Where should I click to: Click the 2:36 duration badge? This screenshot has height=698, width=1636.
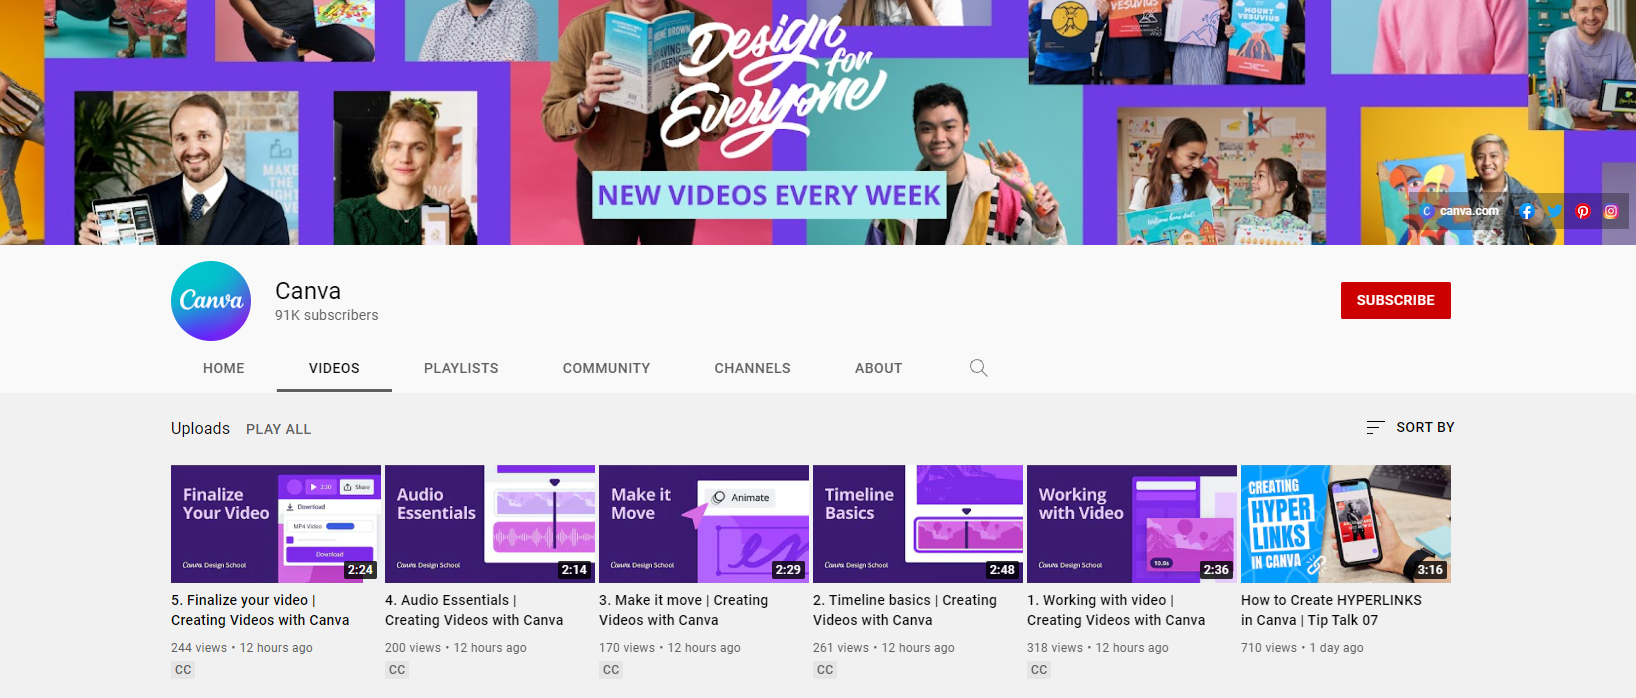[x=1216, y=570]
